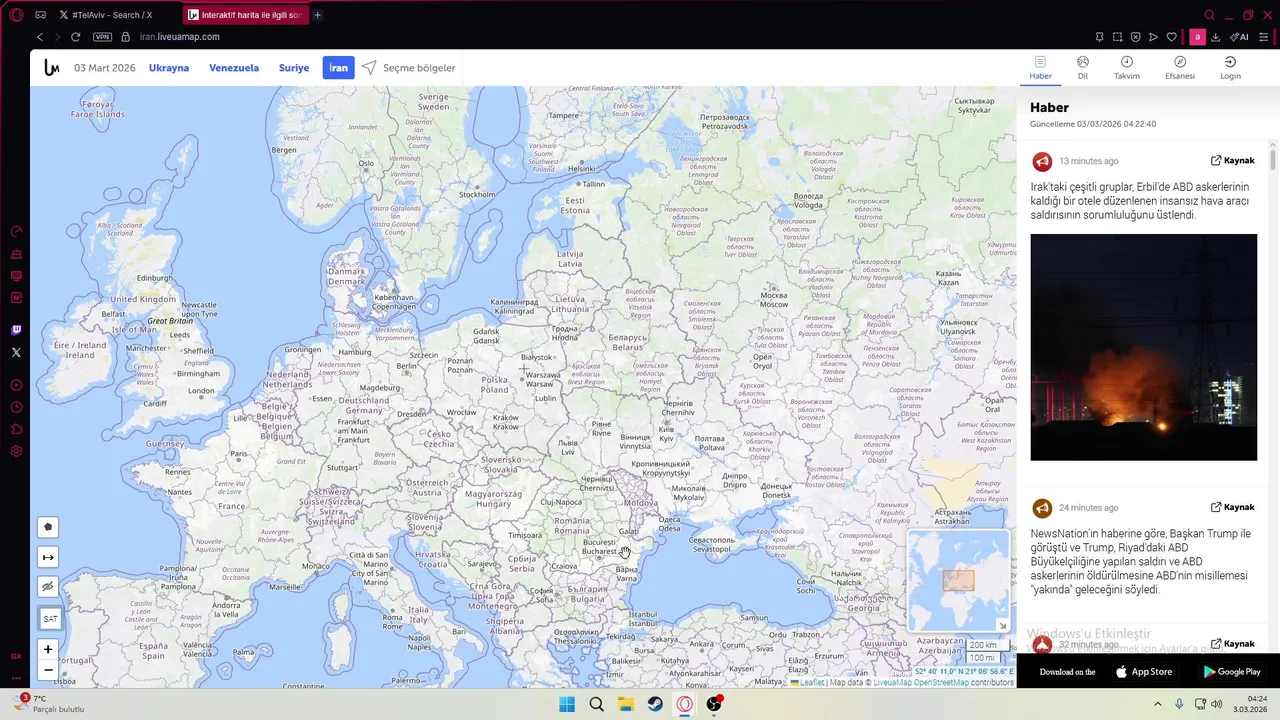The height and width of the screenshot is (720, 1280).
Task: Toggle the browser VPN badge
Action: [102, 37]
